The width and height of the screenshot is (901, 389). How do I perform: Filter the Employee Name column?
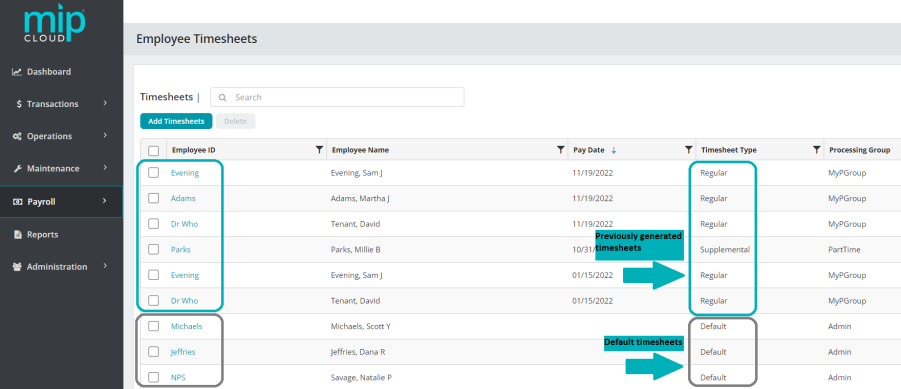(561, 150)
